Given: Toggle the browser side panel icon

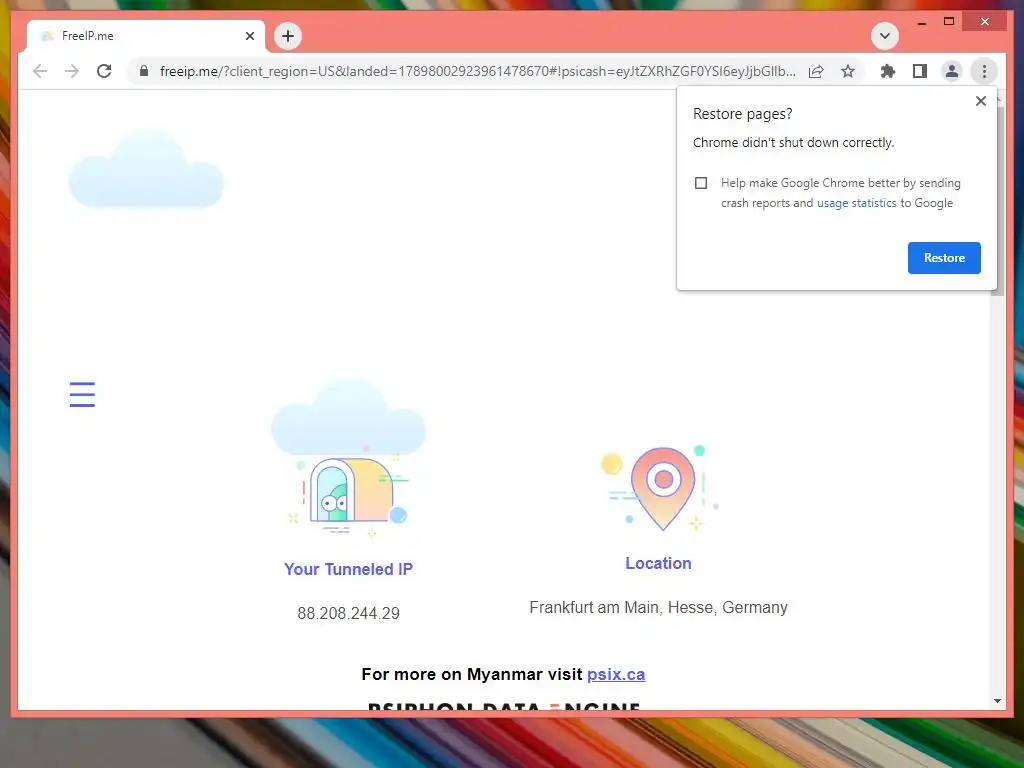Looking at the screenshot, I should (920, 71).
